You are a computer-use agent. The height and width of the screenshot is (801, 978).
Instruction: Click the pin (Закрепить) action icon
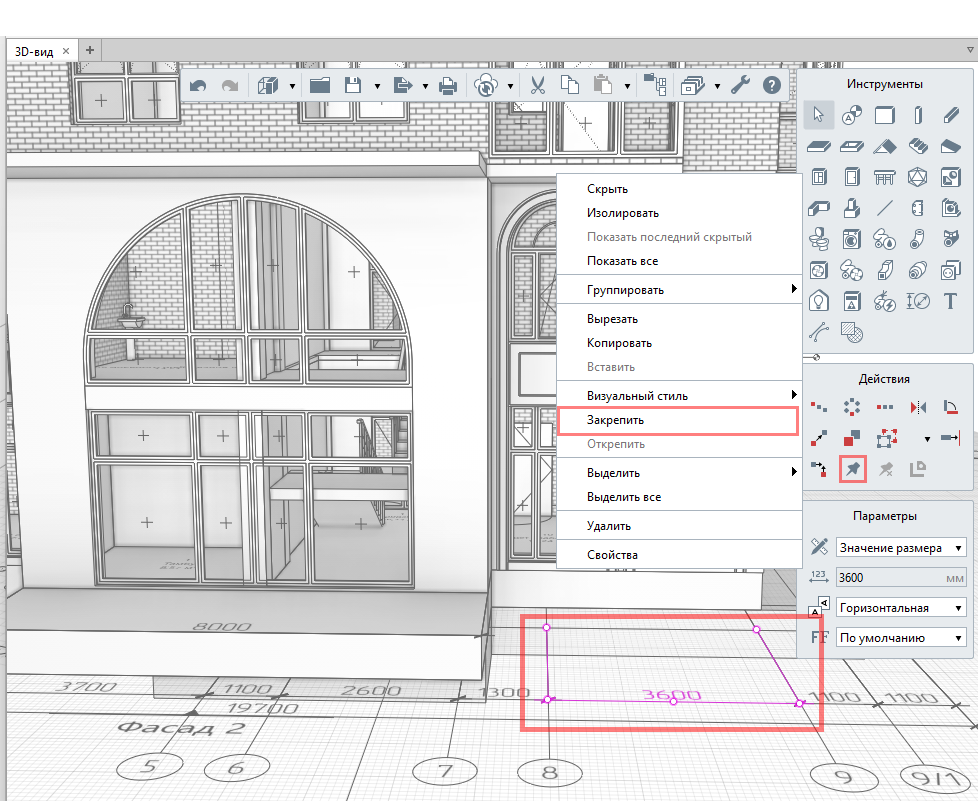pyautogui.click(x=852, y=467)
